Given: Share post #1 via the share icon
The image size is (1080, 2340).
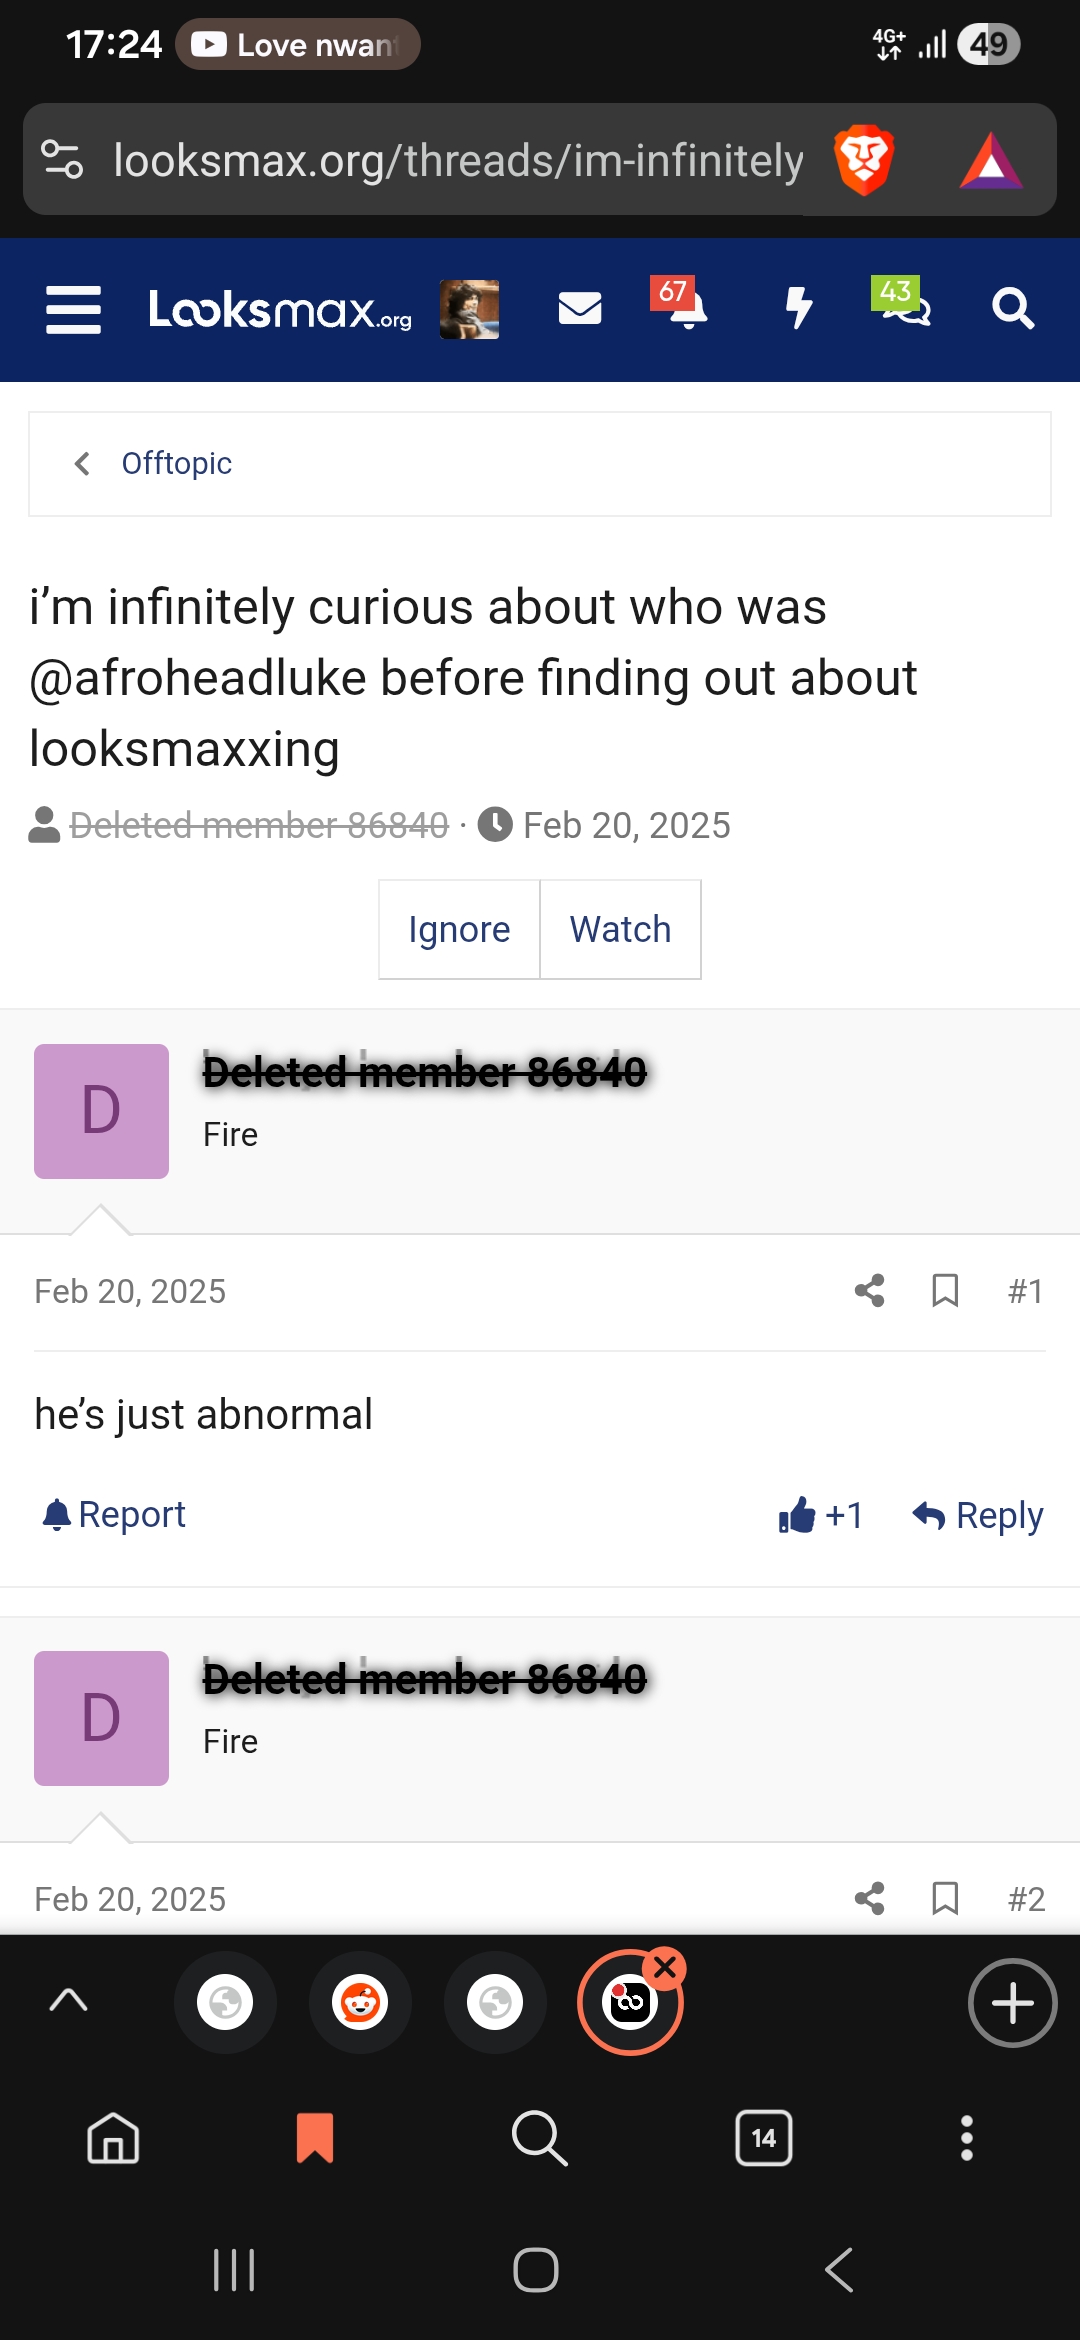Looking at the screenshot, I should pos(868,1291).
